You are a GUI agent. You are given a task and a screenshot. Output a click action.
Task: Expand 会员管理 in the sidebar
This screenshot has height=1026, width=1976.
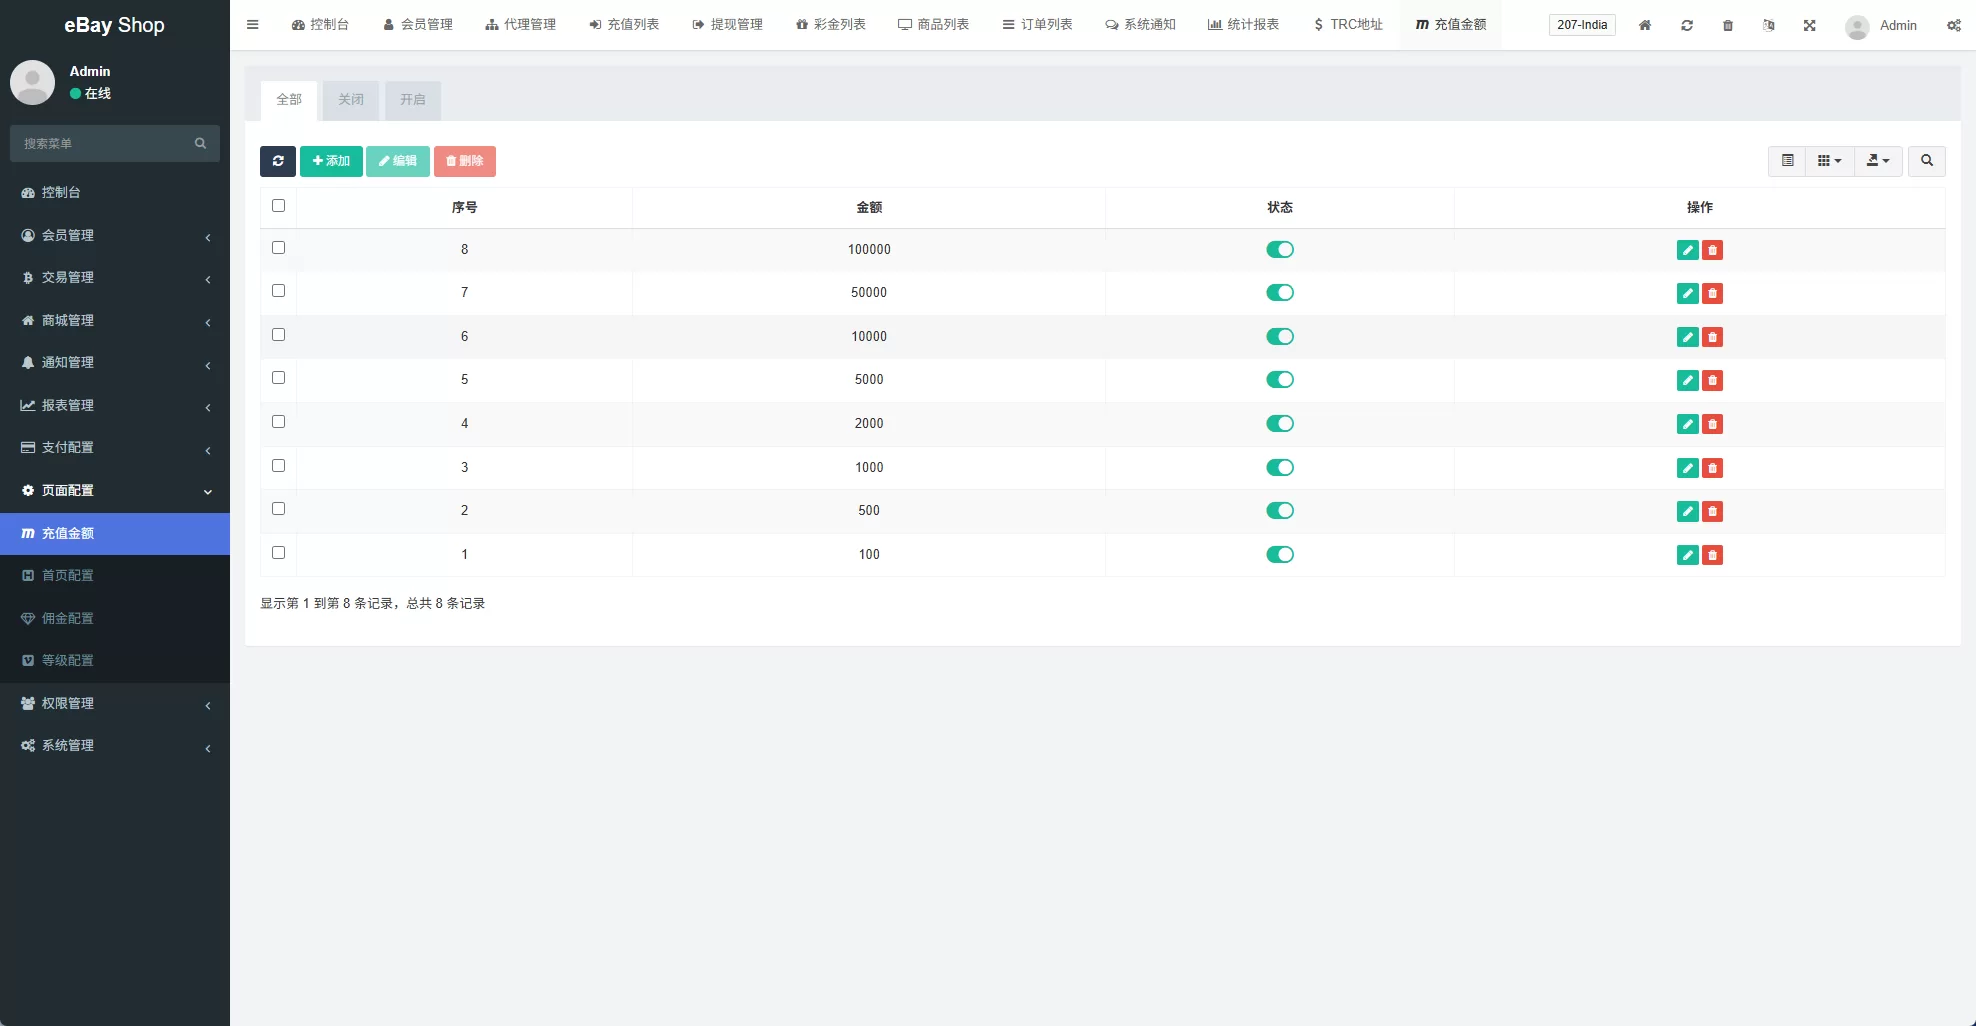[x=115, y=235]
